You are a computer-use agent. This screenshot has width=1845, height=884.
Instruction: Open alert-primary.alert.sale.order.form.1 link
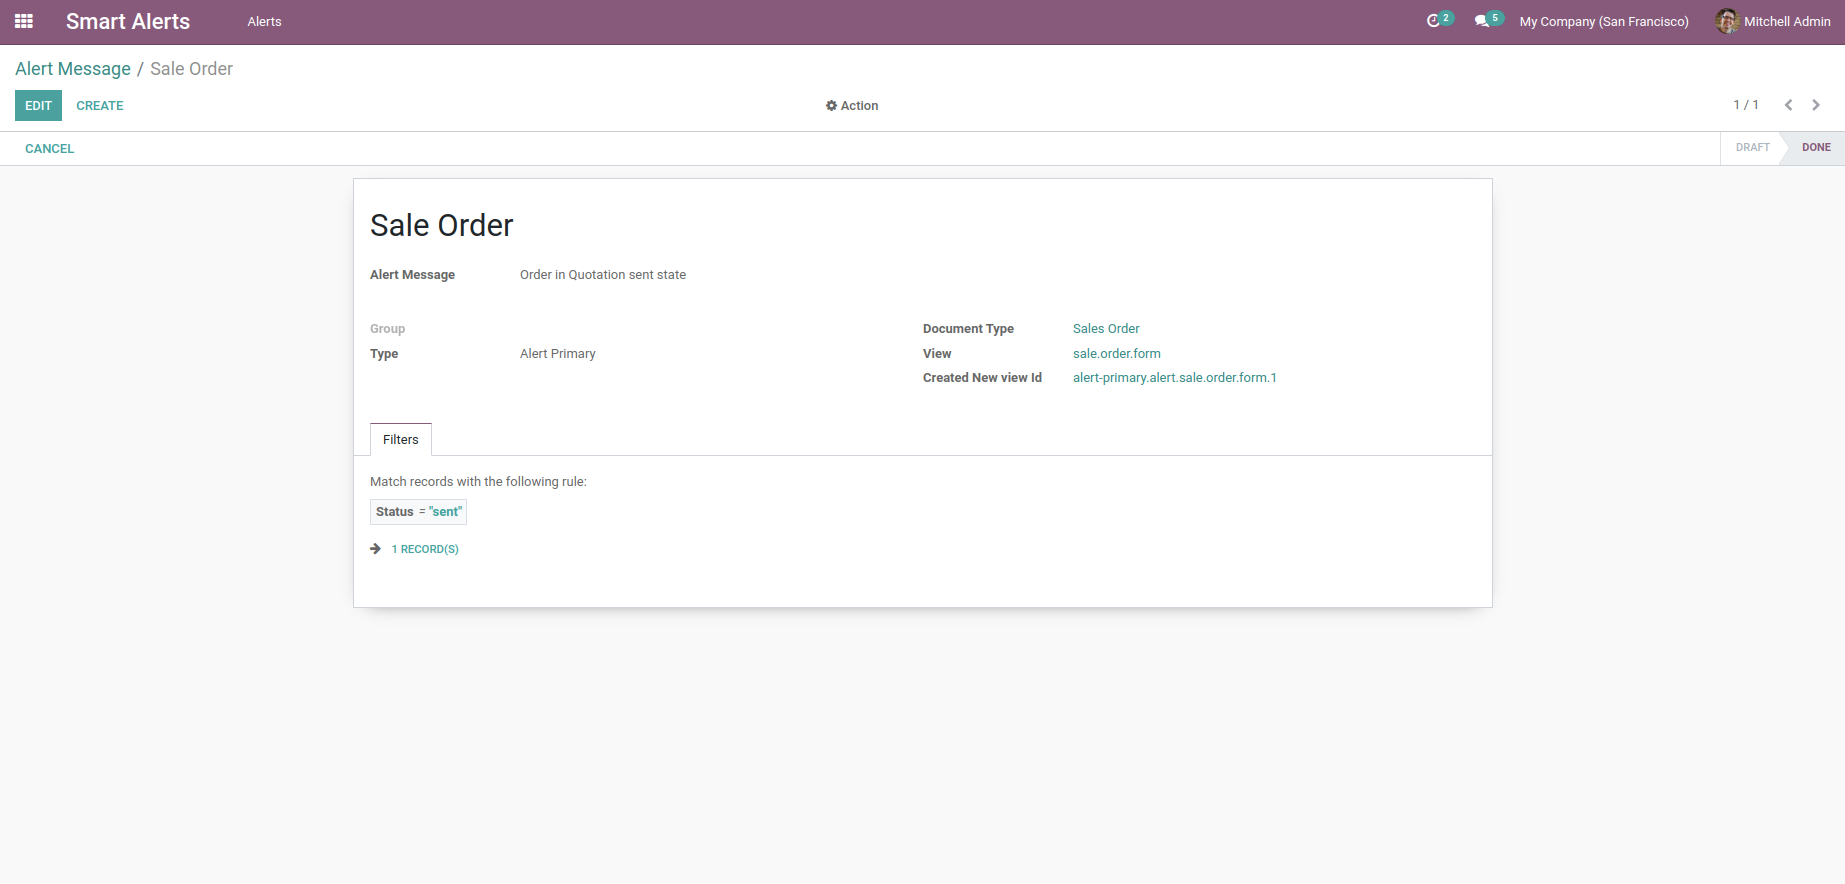tap(1175, 378)
